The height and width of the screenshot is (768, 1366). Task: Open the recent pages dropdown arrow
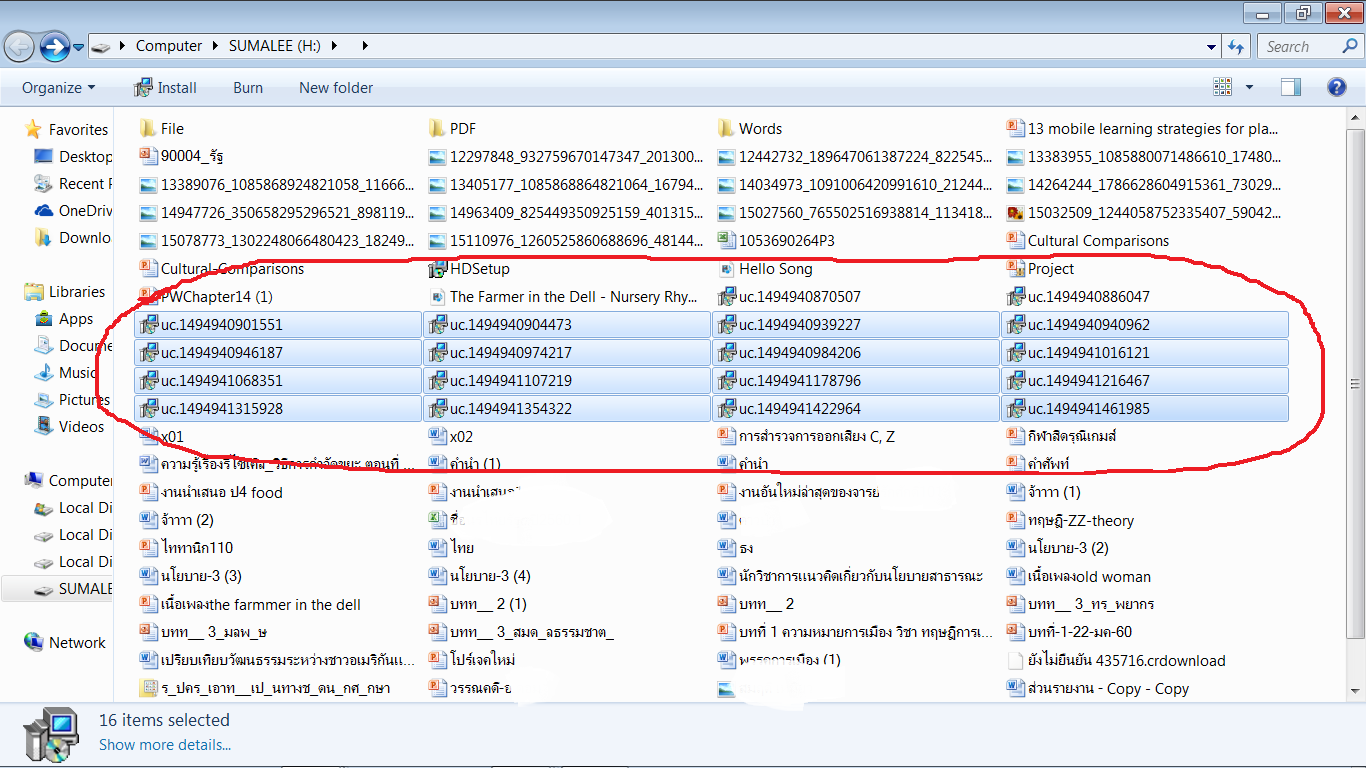pyautogui.click(x=78, y=47)
